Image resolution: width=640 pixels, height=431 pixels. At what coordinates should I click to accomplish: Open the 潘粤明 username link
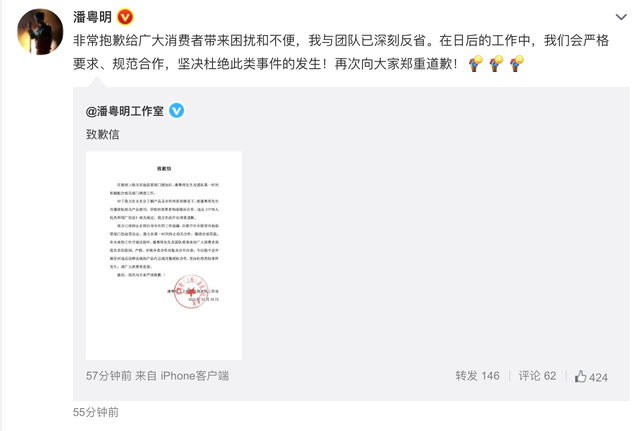click(x=92, y=17)
